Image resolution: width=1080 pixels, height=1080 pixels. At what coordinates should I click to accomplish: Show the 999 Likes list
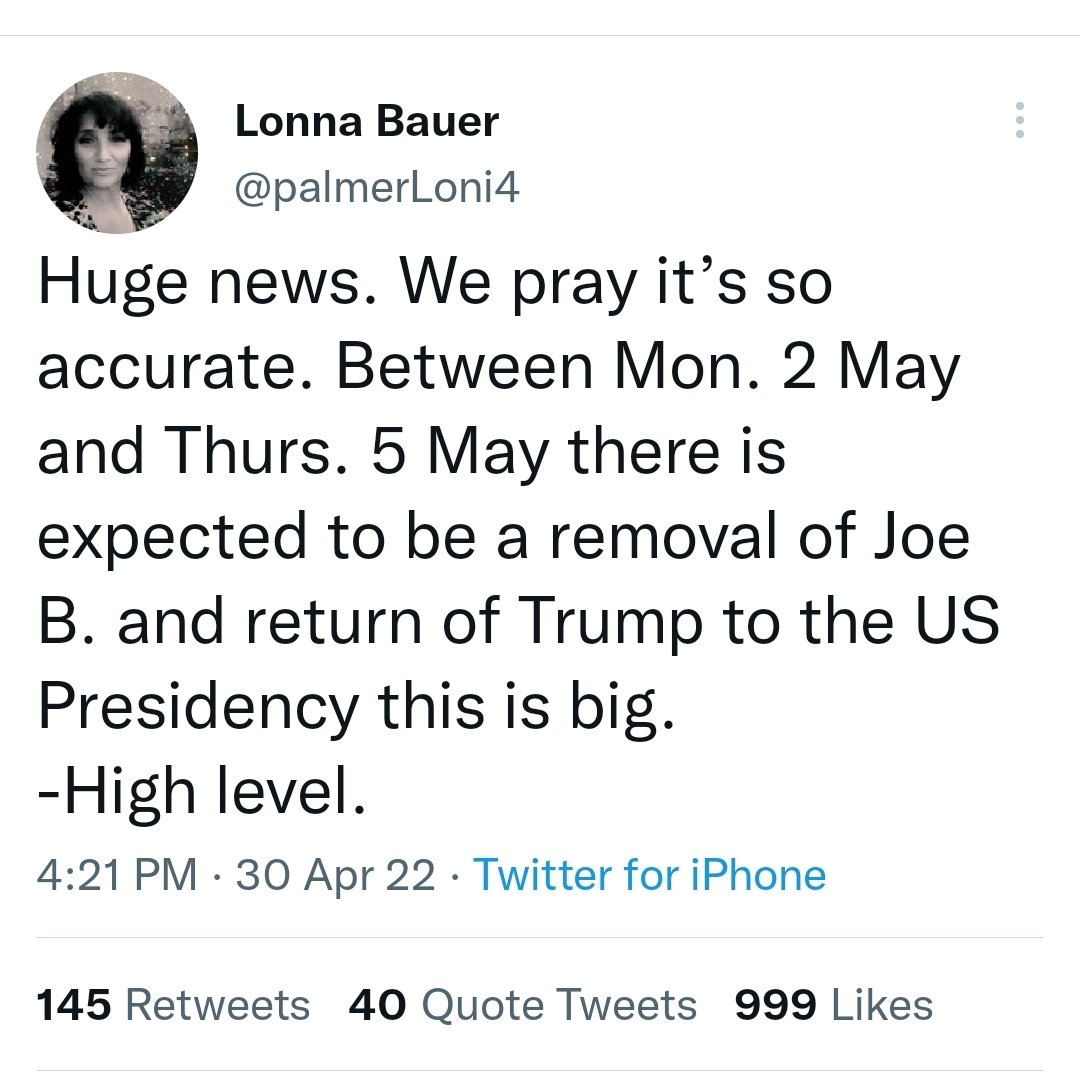(x=833, y=1005)
